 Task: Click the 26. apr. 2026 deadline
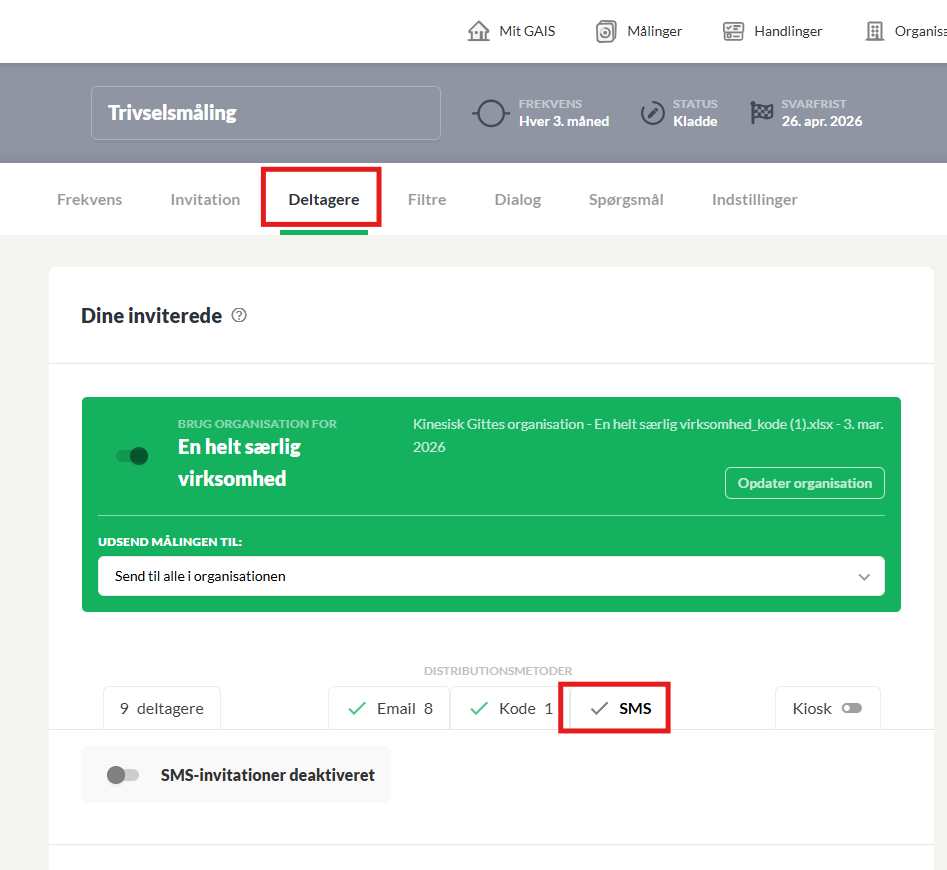[821, 121]
